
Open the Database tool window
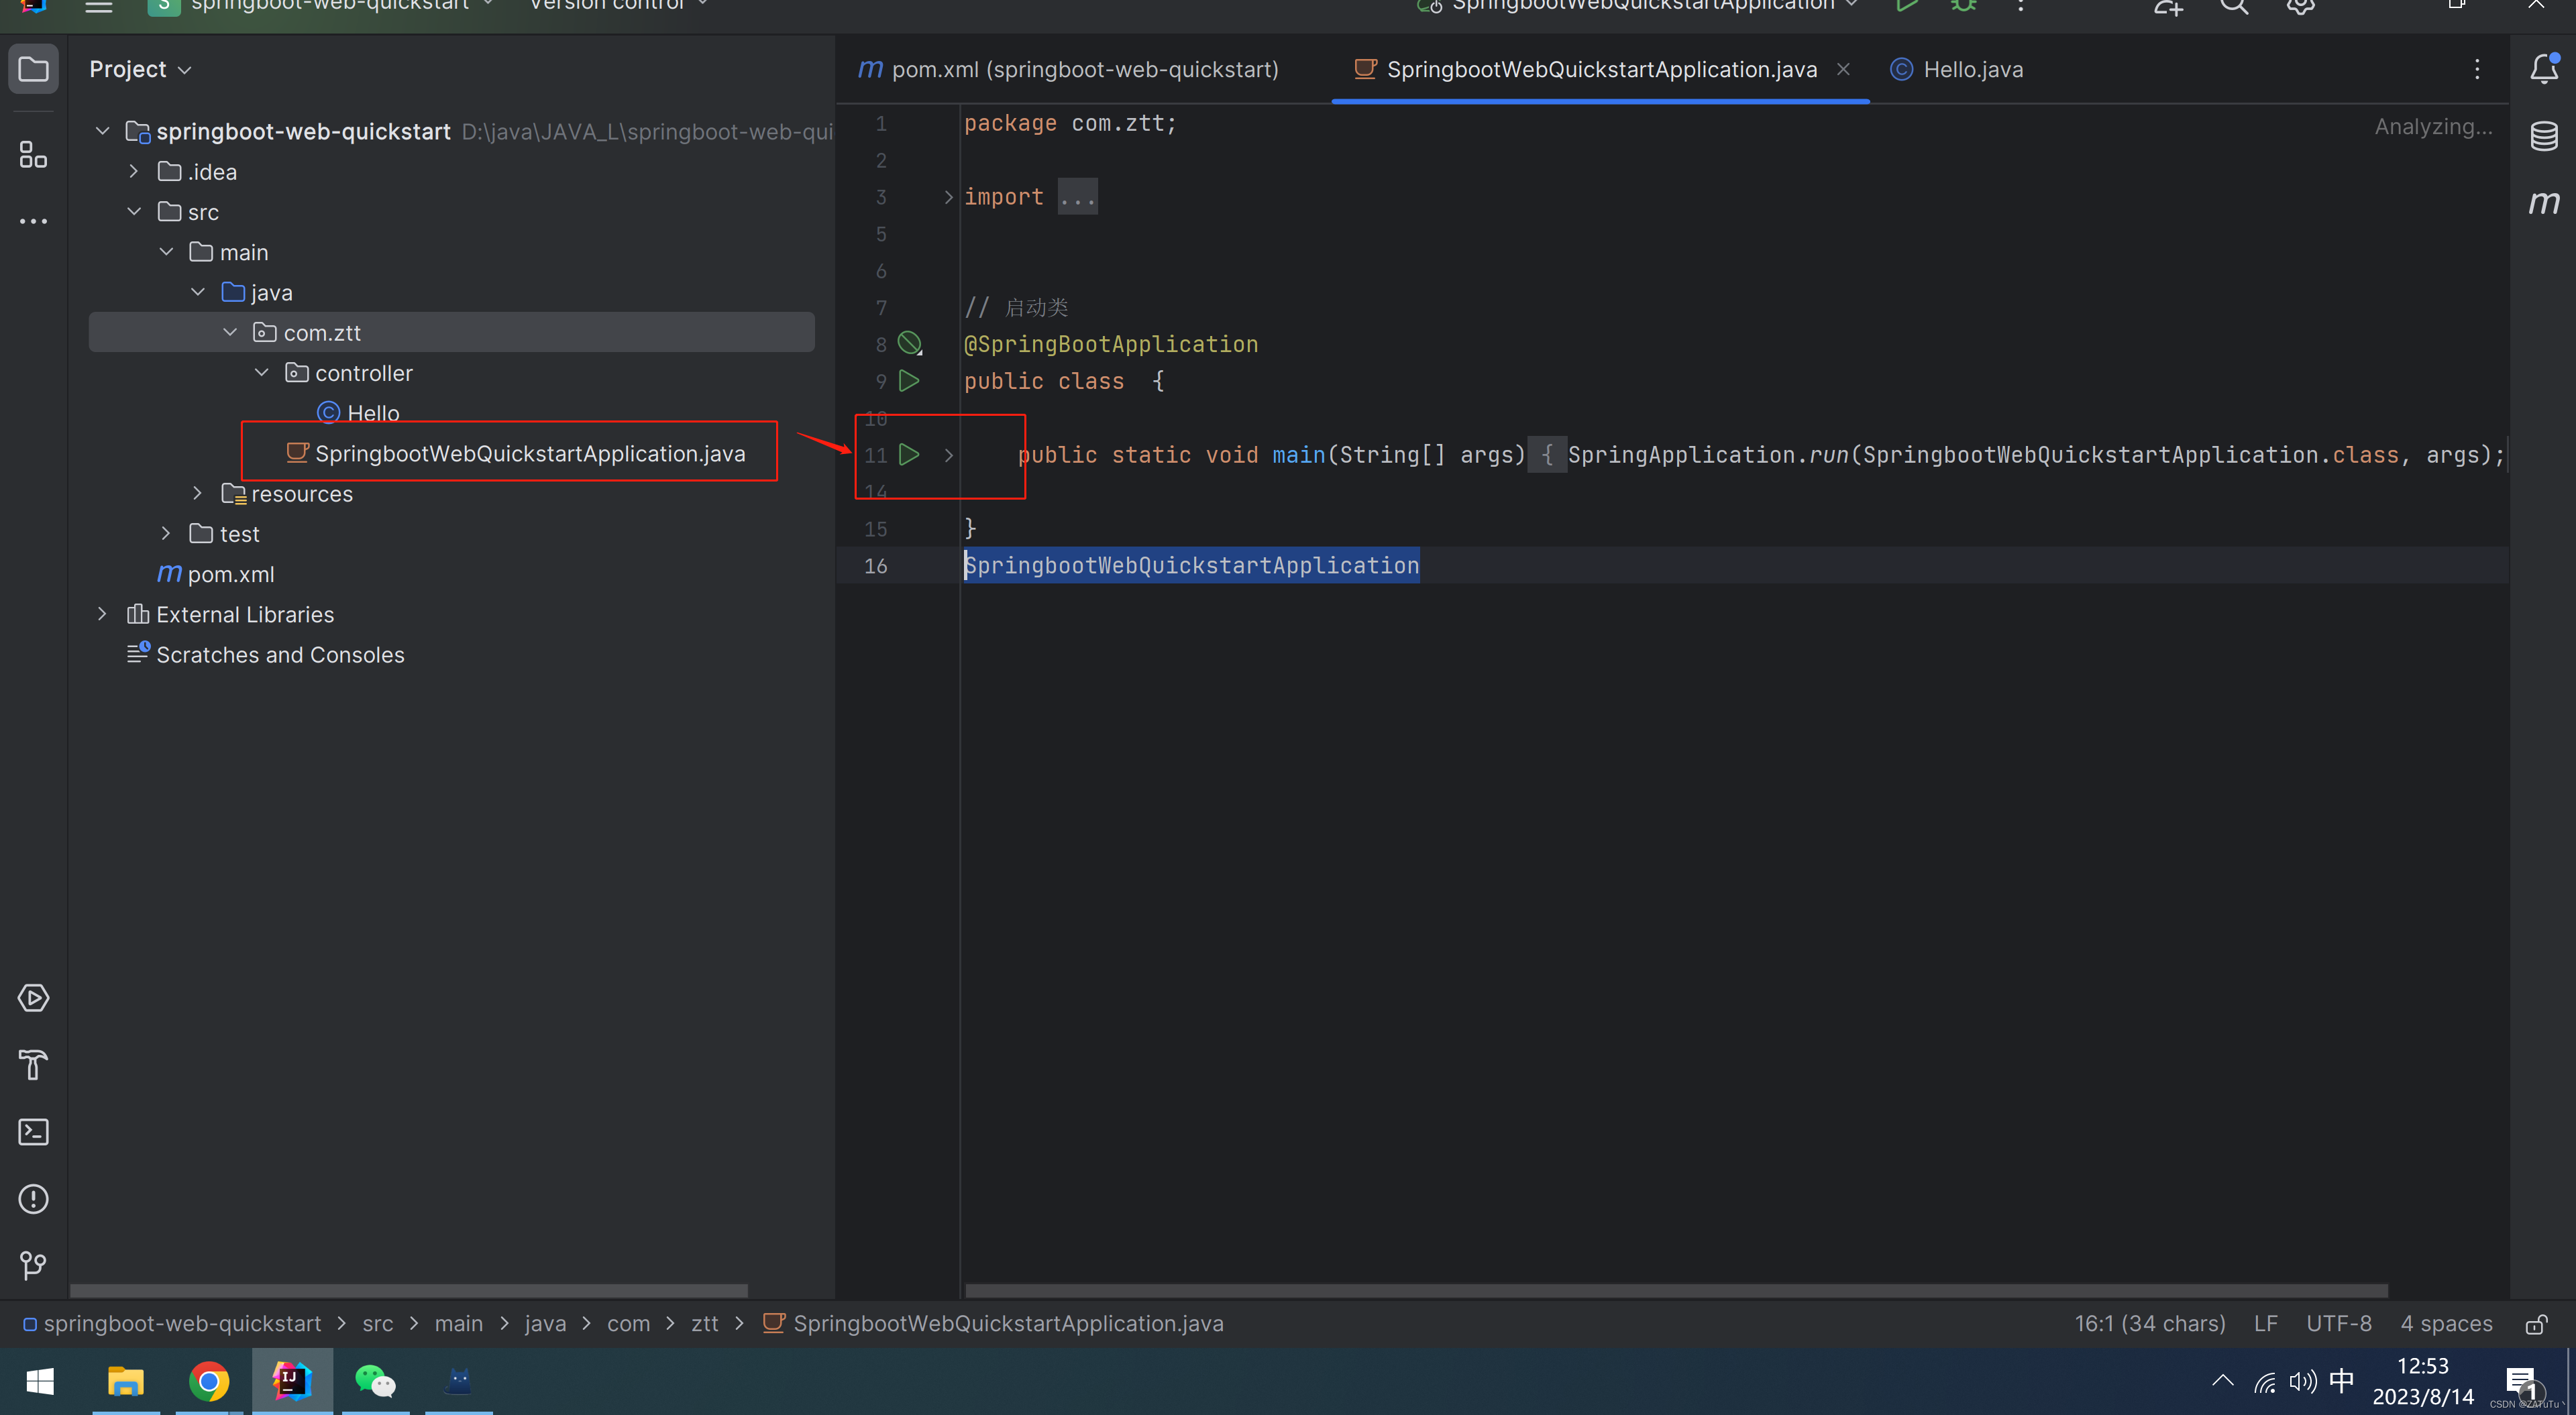click(x=2544, y=136)
